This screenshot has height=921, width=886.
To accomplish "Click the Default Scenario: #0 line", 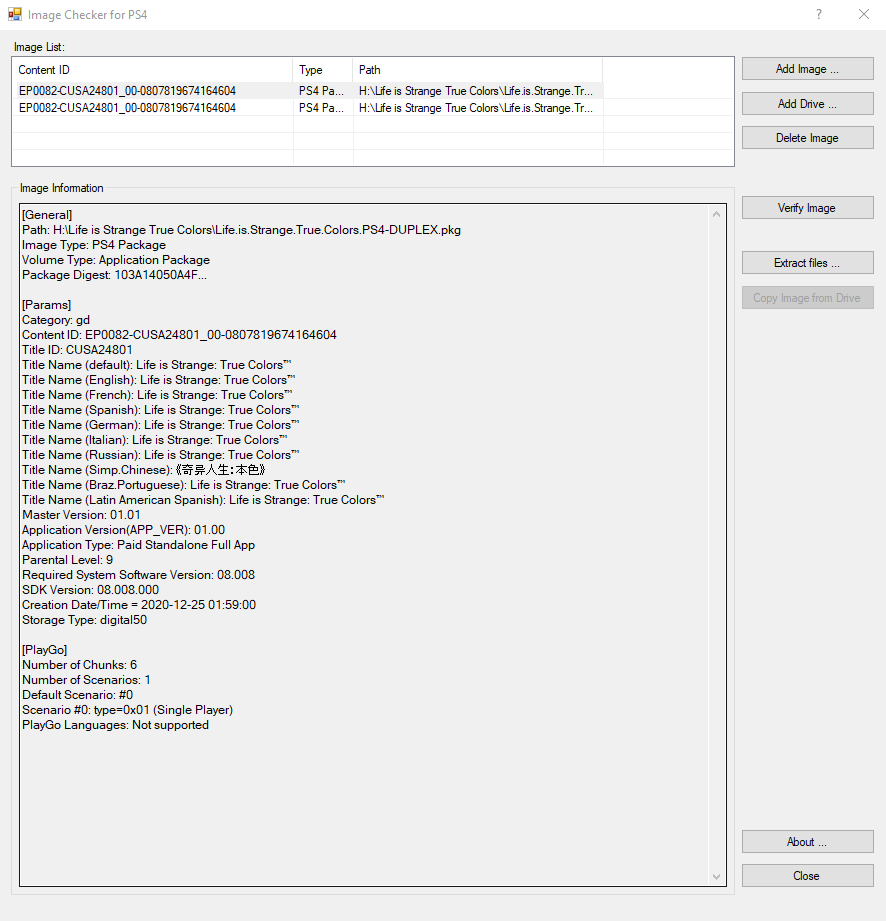I will pos(78,694).
